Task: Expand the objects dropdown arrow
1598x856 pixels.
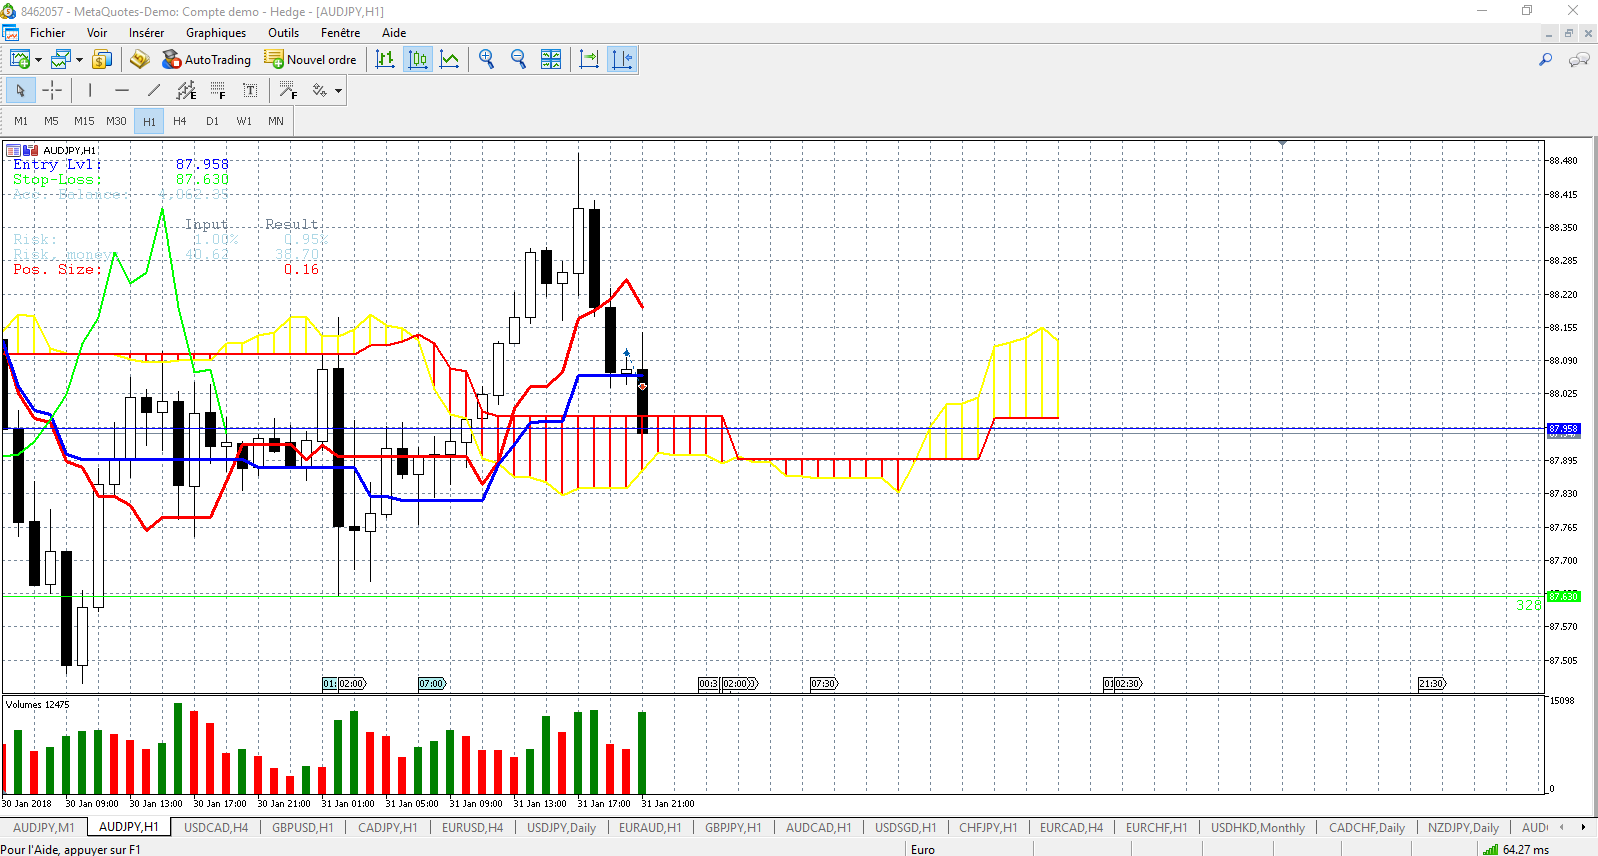Action: pyautogui.click(x=339, y=91)
